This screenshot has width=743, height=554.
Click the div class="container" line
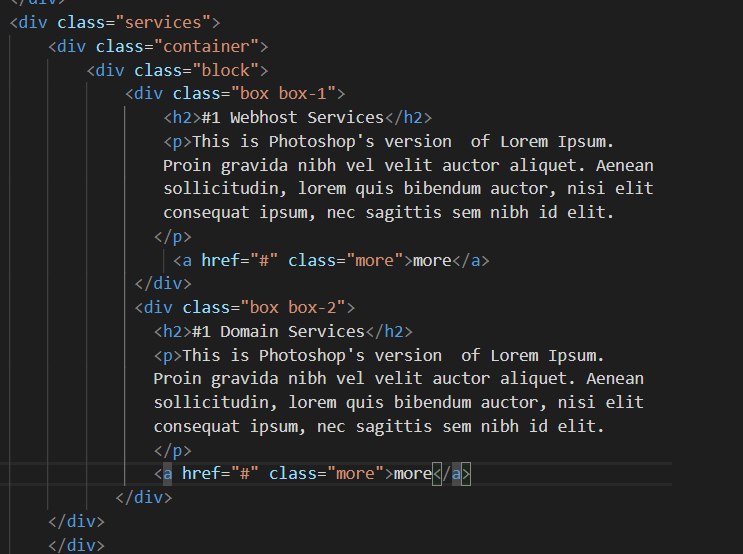tap(158, 46)
